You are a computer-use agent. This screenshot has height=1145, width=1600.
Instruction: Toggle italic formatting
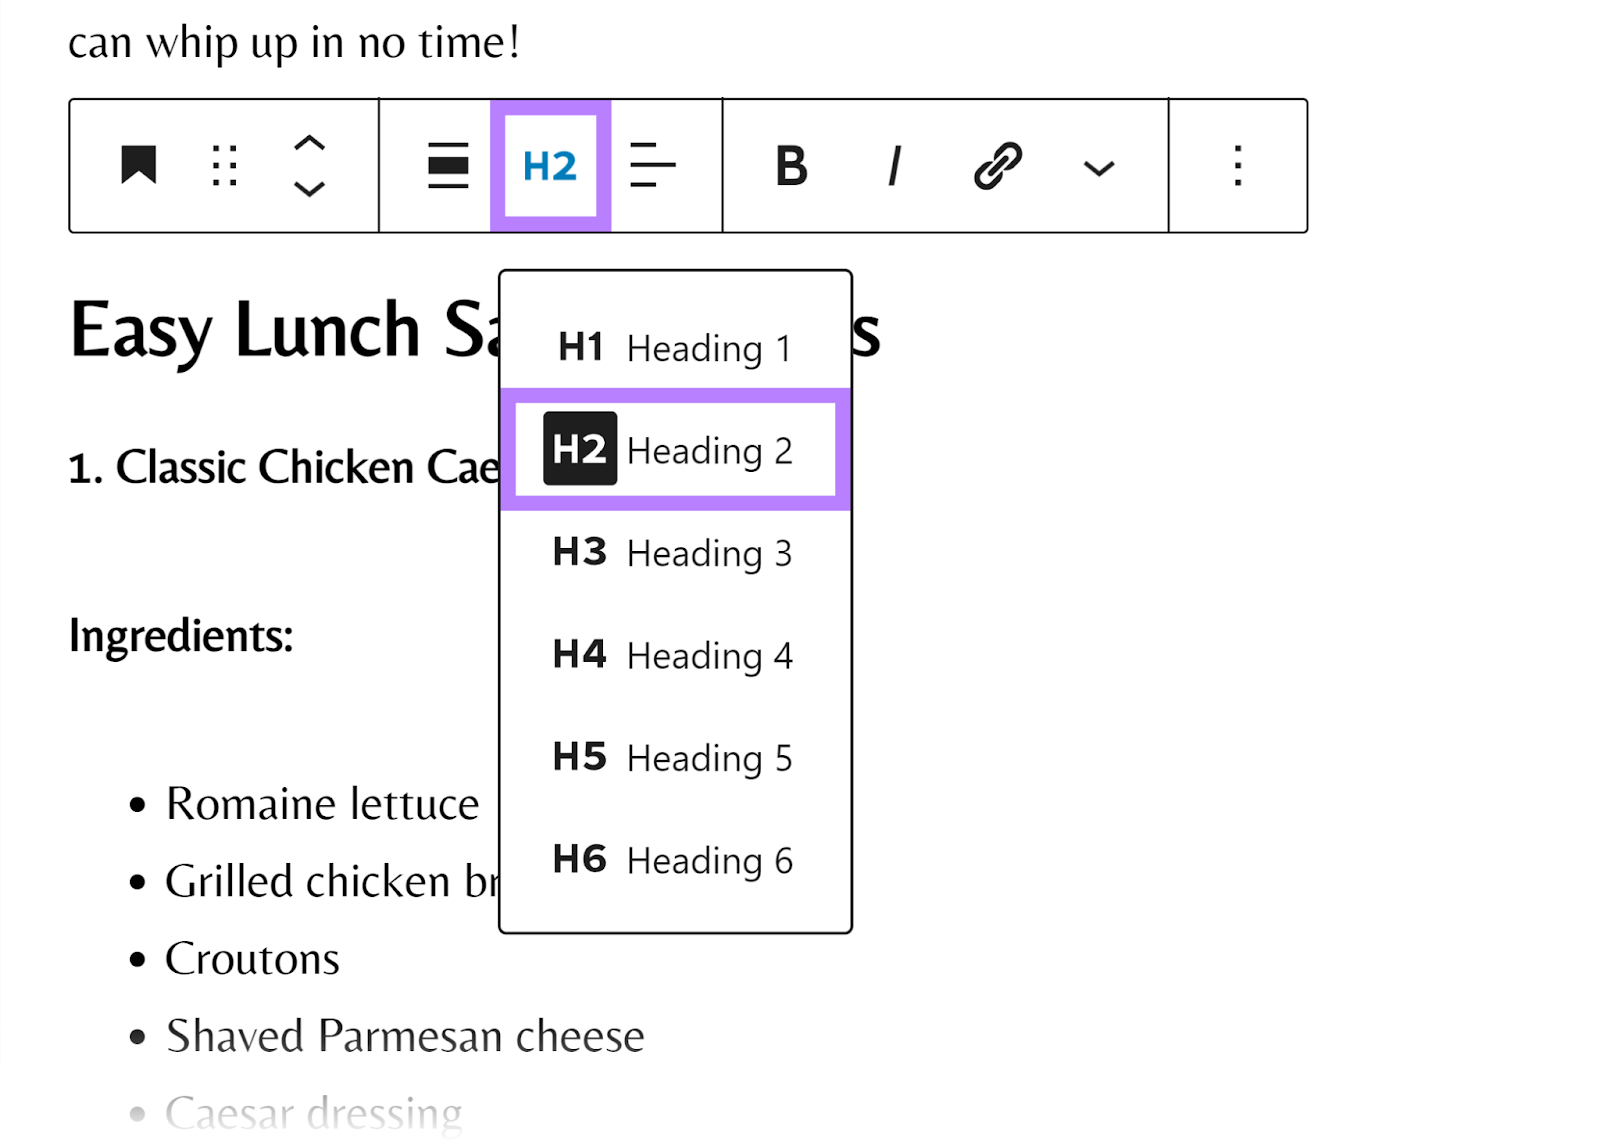pyautogui.click(x=893, y=165)
